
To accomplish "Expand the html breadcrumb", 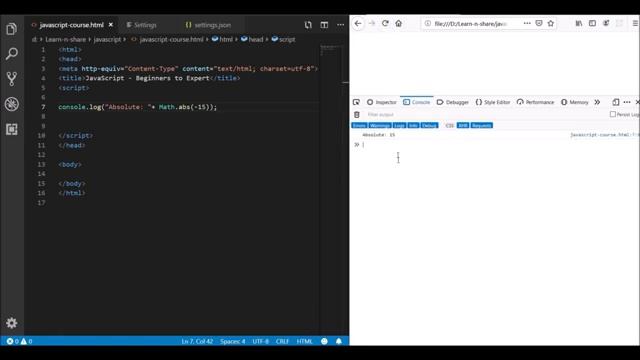I will click(222, 39).
